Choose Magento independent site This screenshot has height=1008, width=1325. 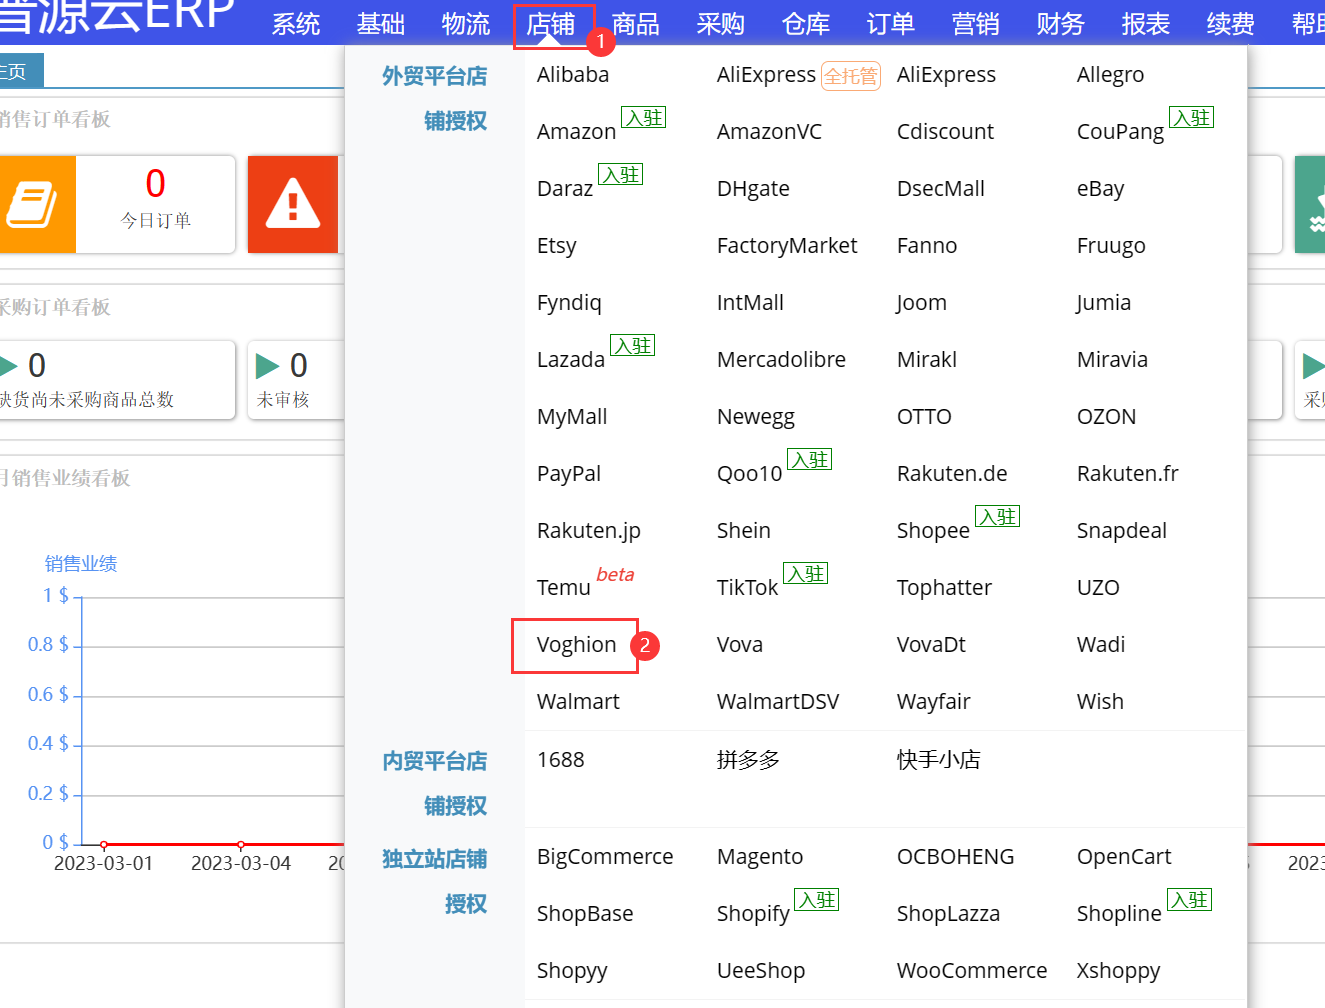coord(760,857)
